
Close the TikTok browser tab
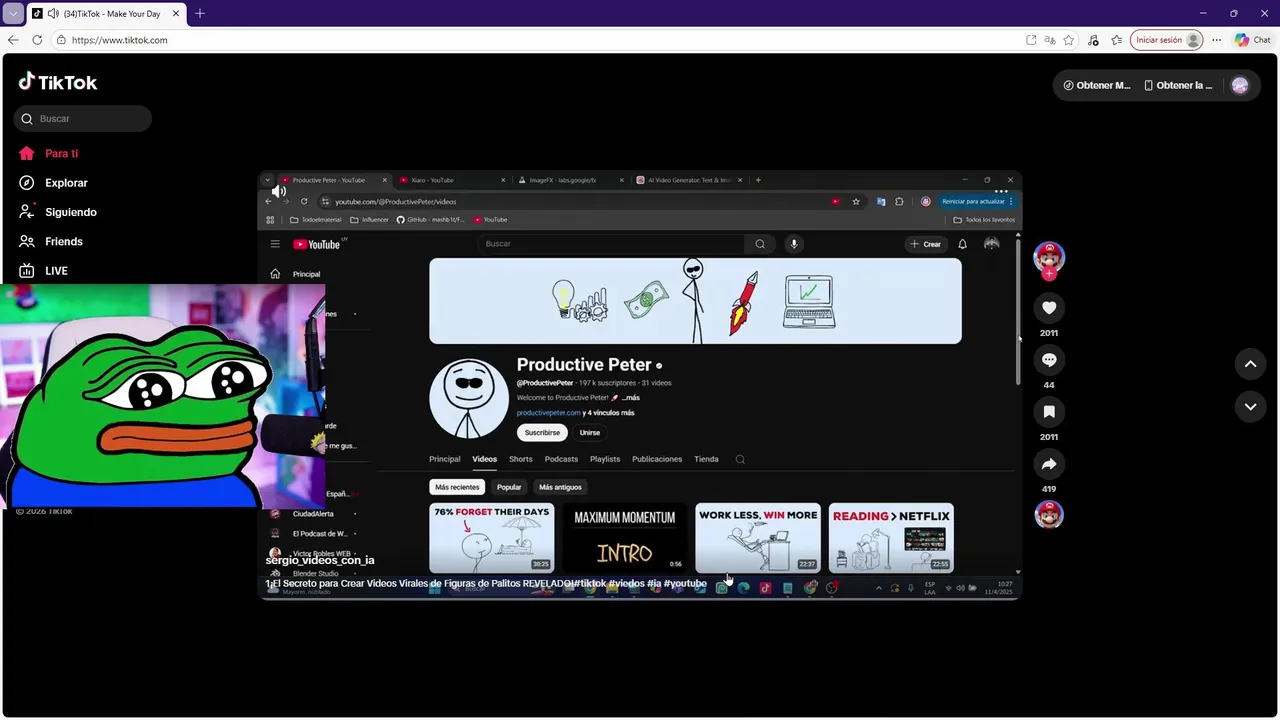(x=176, y=14)
